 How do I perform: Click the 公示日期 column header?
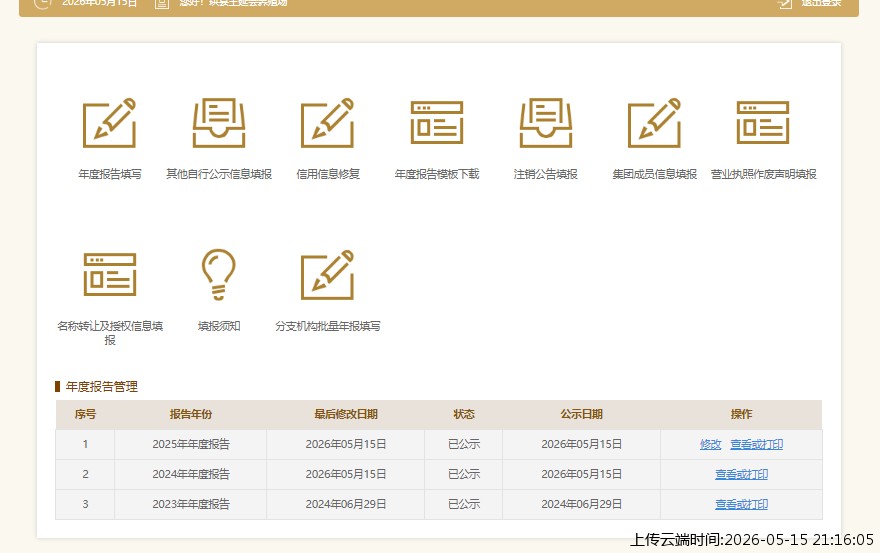point(581,414)
